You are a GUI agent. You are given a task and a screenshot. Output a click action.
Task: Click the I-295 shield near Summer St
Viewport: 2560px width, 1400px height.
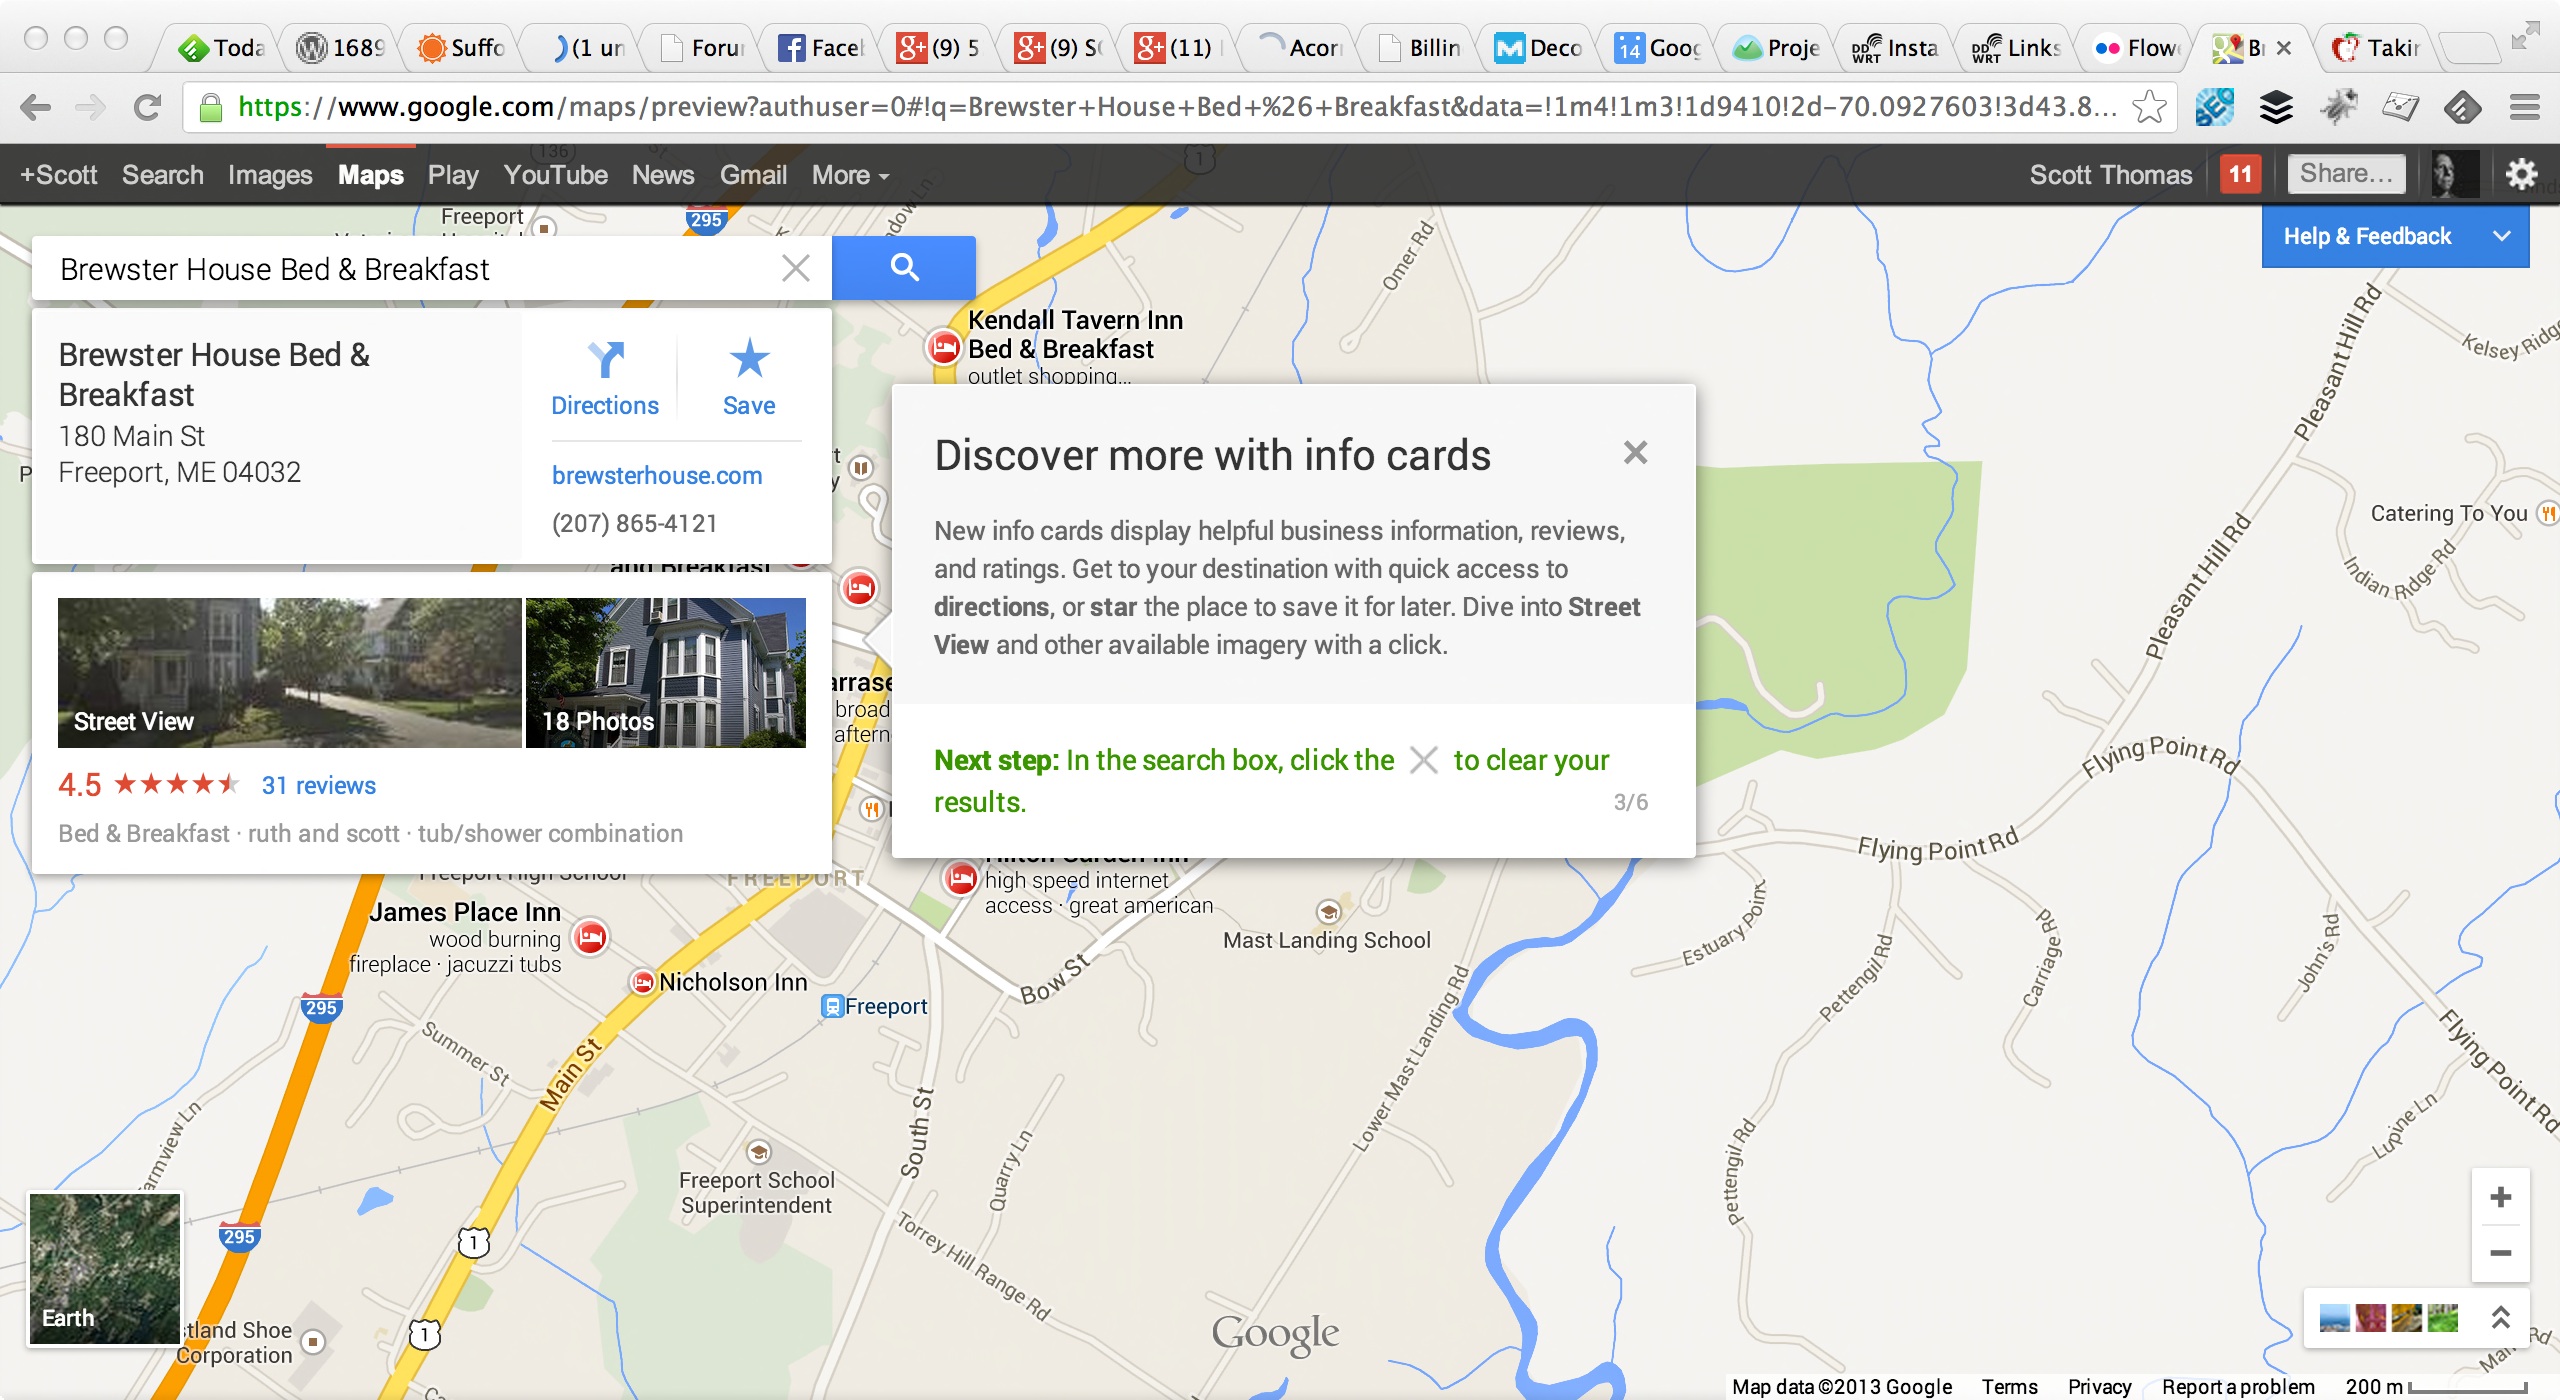point(321,1007)
